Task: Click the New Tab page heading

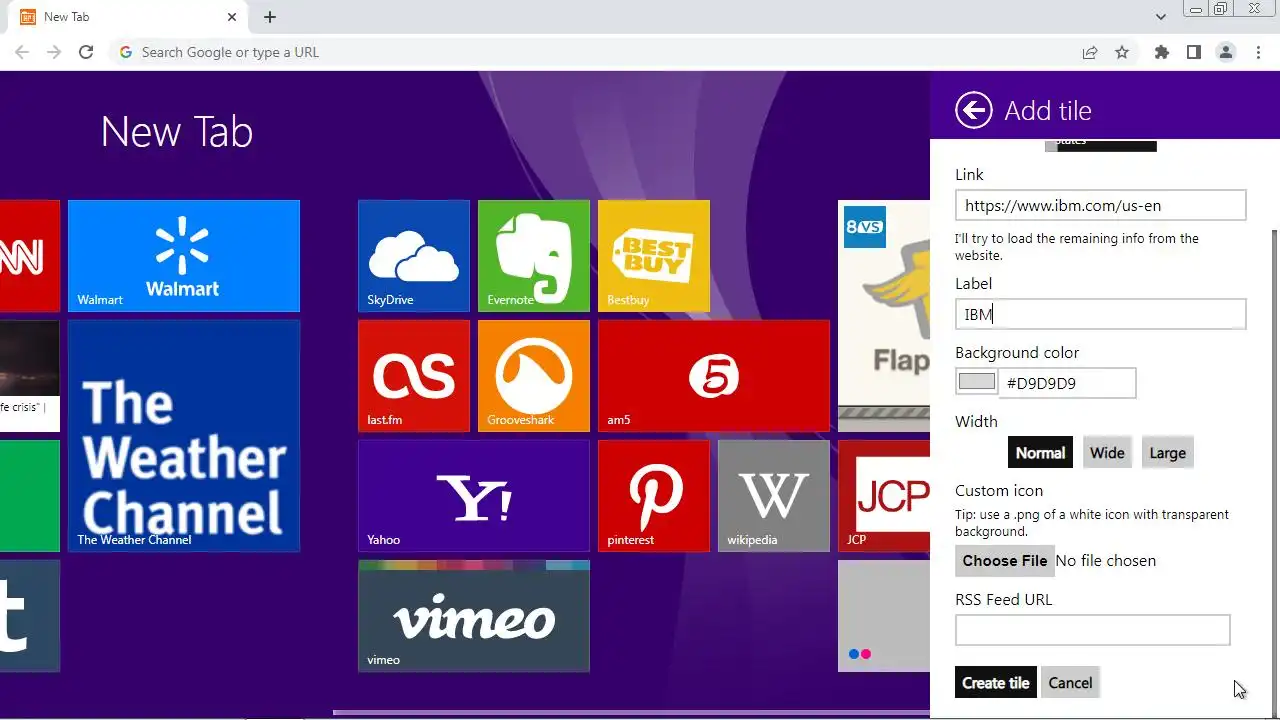Action: coord(177,132)
